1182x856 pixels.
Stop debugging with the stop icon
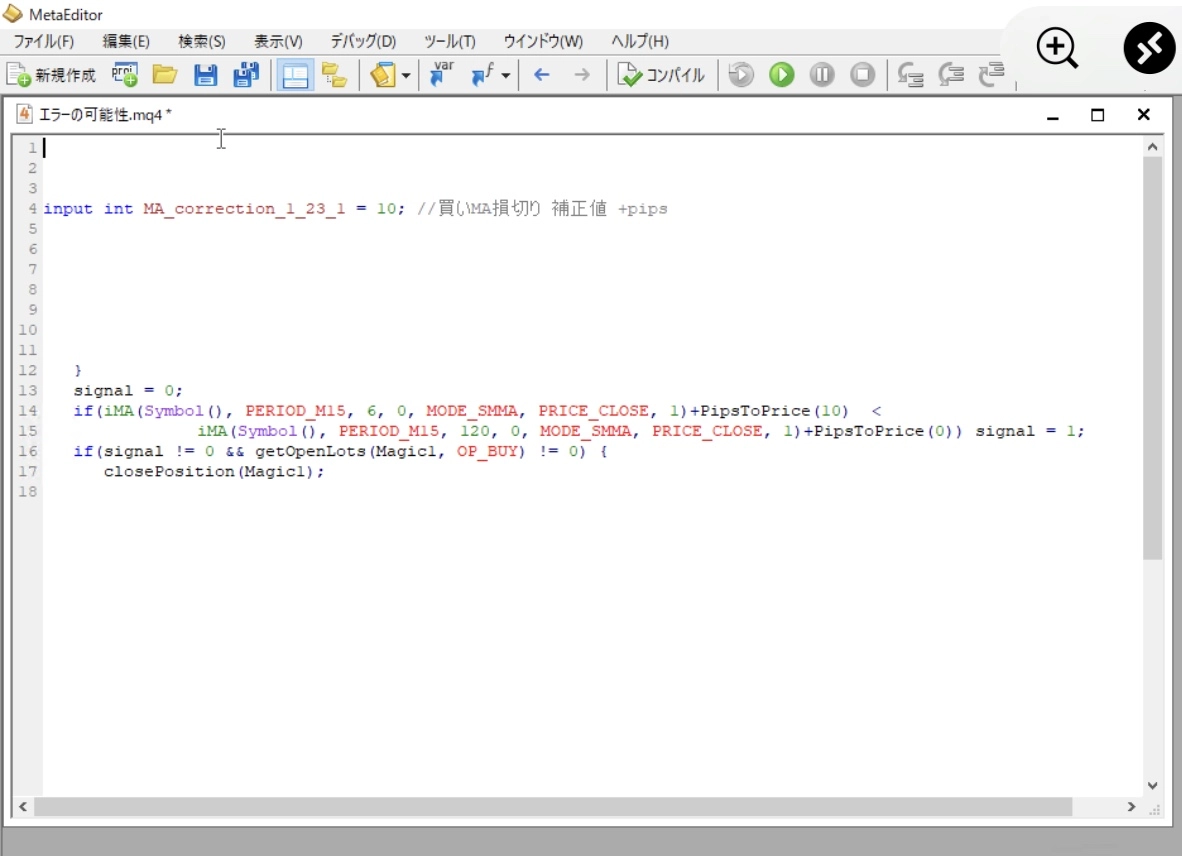tap(862, 75)
